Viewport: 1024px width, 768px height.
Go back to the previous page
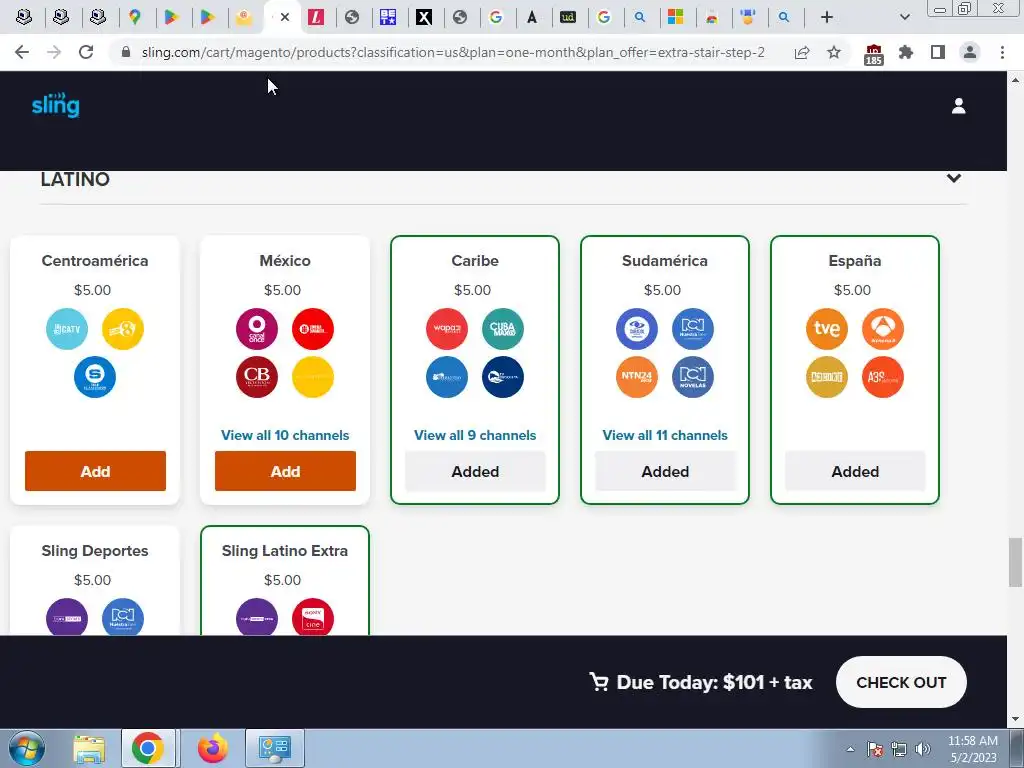point(22,52)
